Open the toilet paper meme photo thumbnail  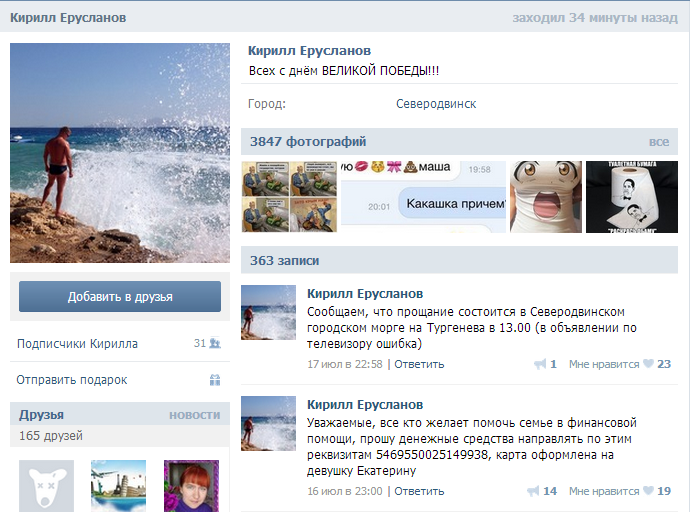tap(632, 197)
